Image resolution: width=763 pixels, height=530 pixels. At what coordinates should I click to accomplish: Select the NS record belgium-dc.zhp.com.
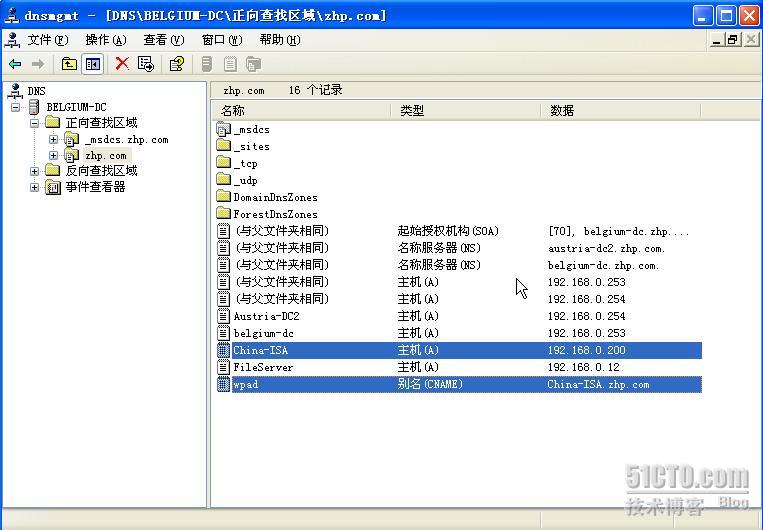point(458,265)
